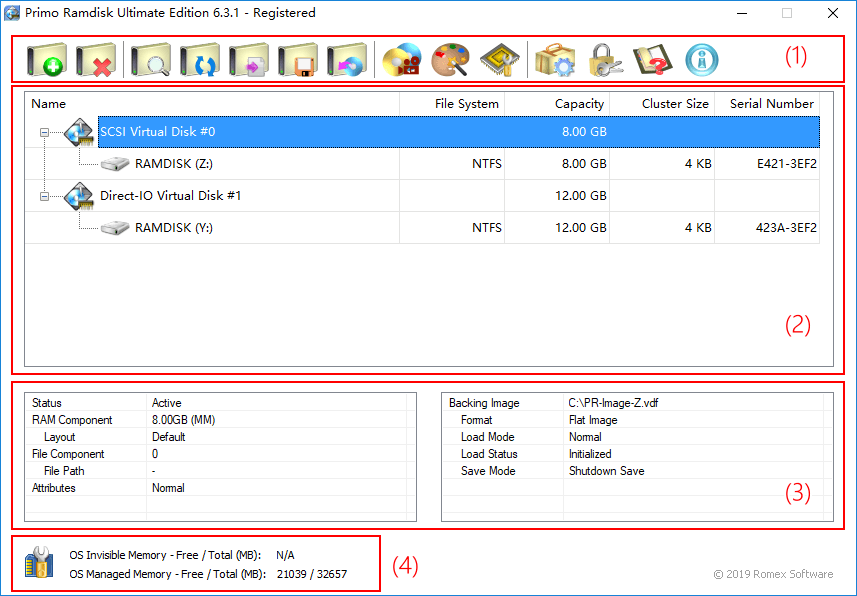Open image tools disc-and-camera icon
The width and height of the screenshot is (857, 596).
402,60
